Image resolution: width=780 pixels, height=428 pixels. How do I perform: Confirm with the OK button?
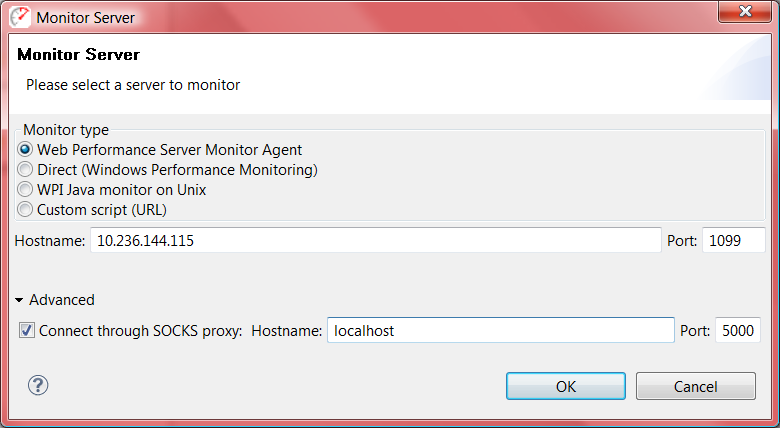566,386
